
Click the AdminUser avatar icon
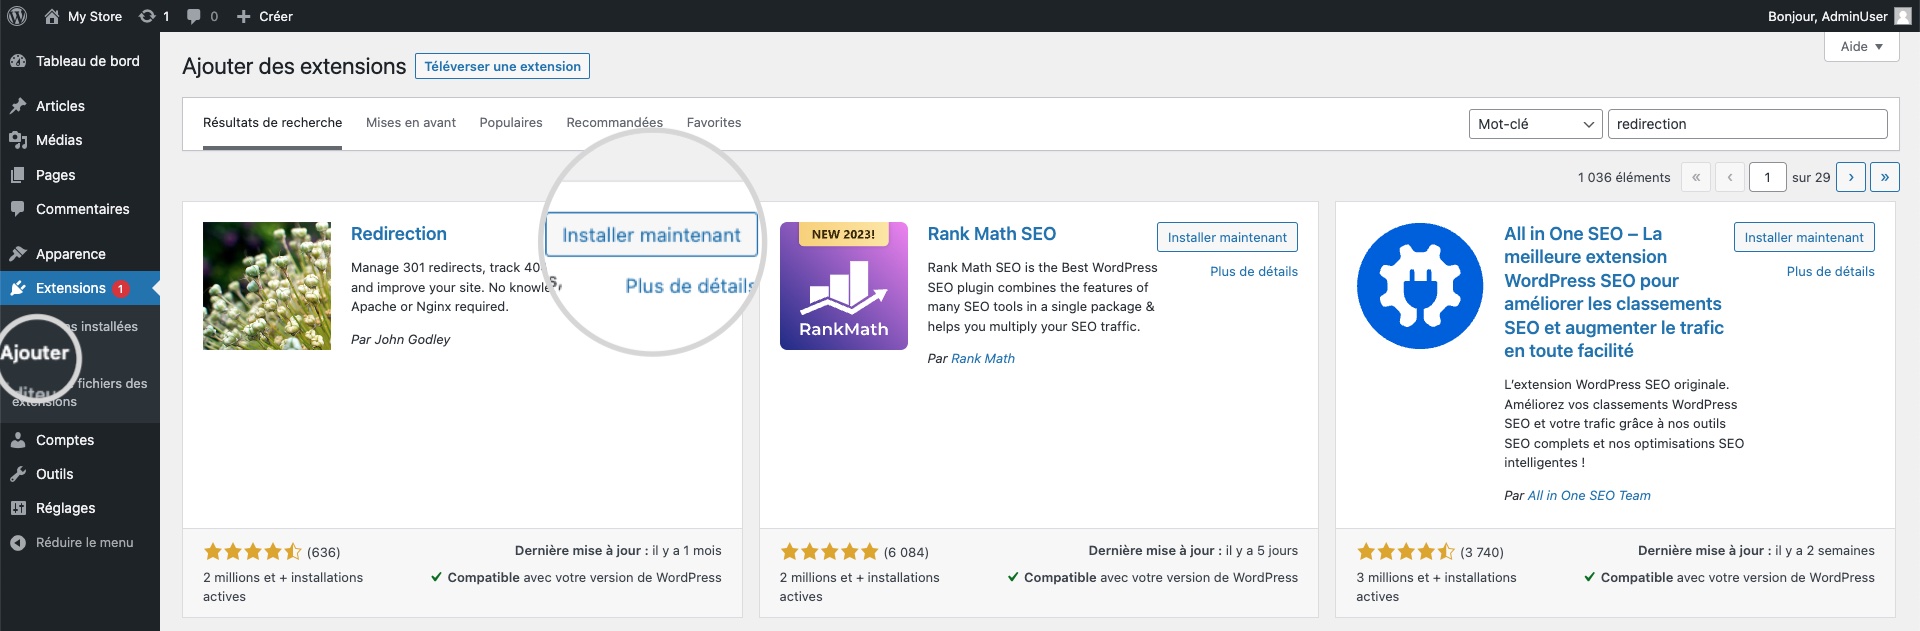(x=1903, y=16)
